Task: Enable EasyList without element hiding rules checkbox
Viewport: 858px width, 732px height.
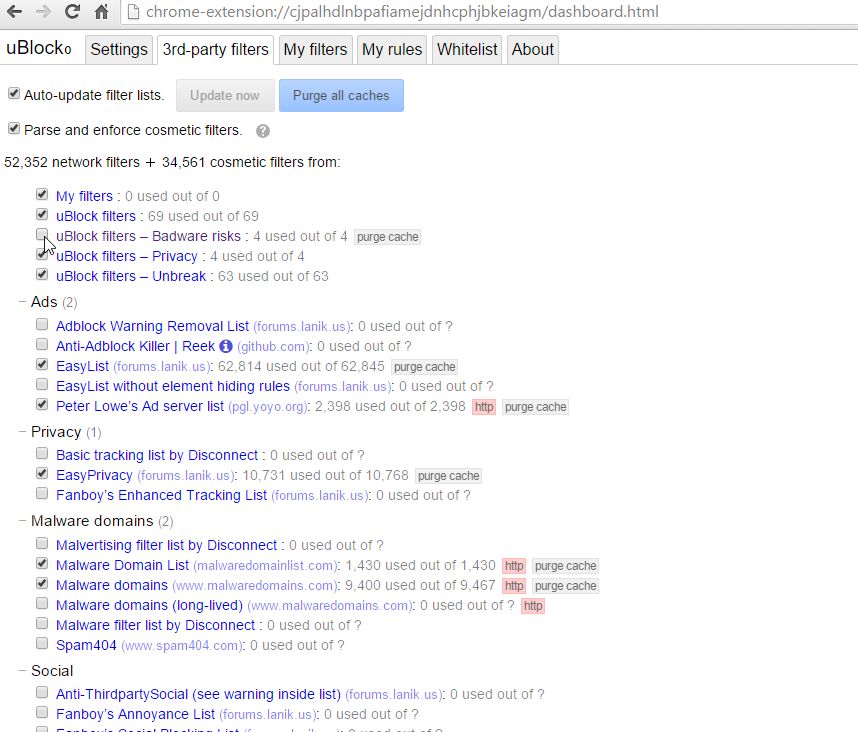Action: tap(42, 385)
